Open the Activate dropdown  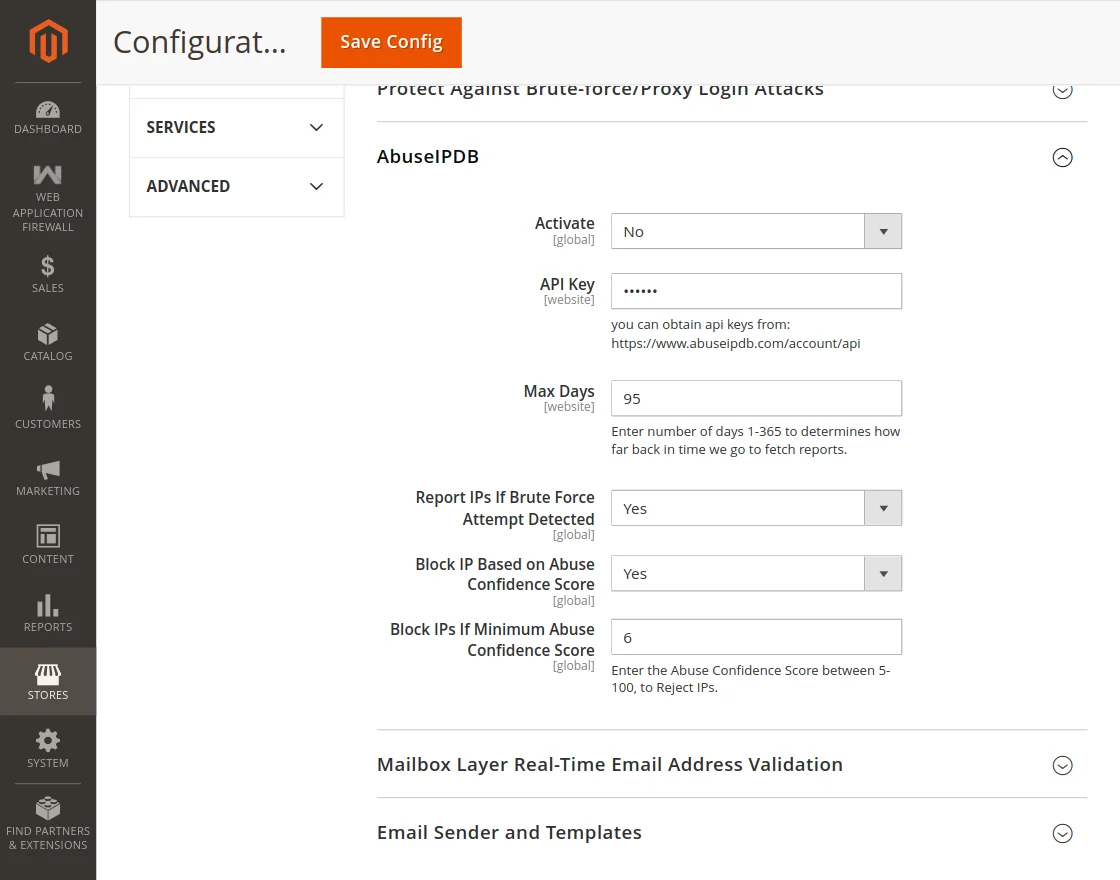click(x=756, y=231)
